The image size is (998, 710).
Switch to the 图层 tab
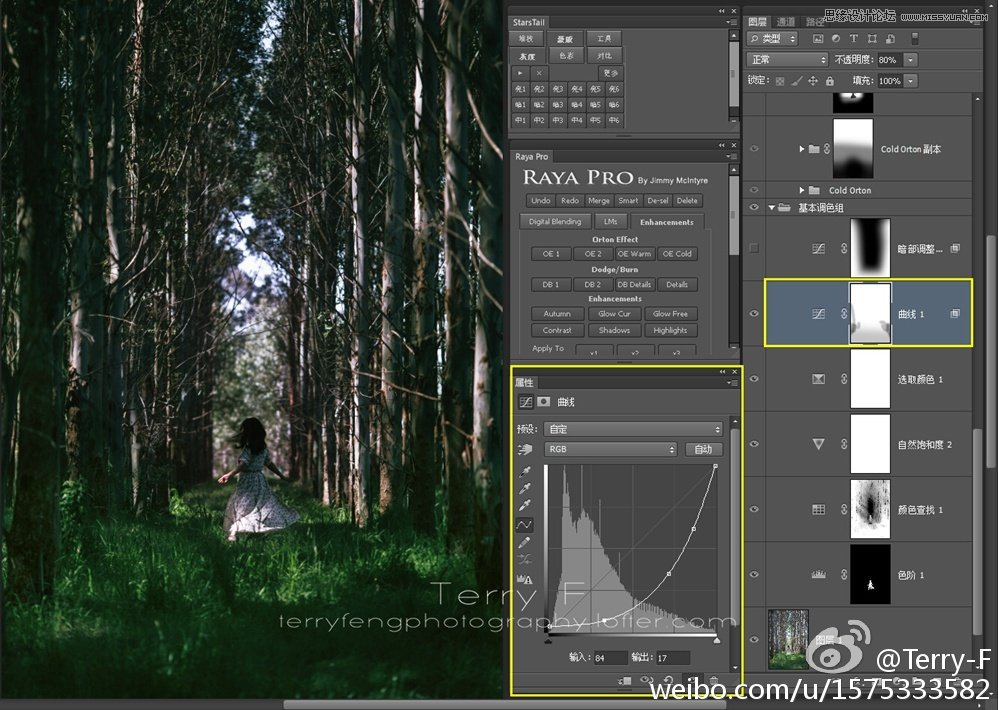pyautogui.click(x=757, y=22)
